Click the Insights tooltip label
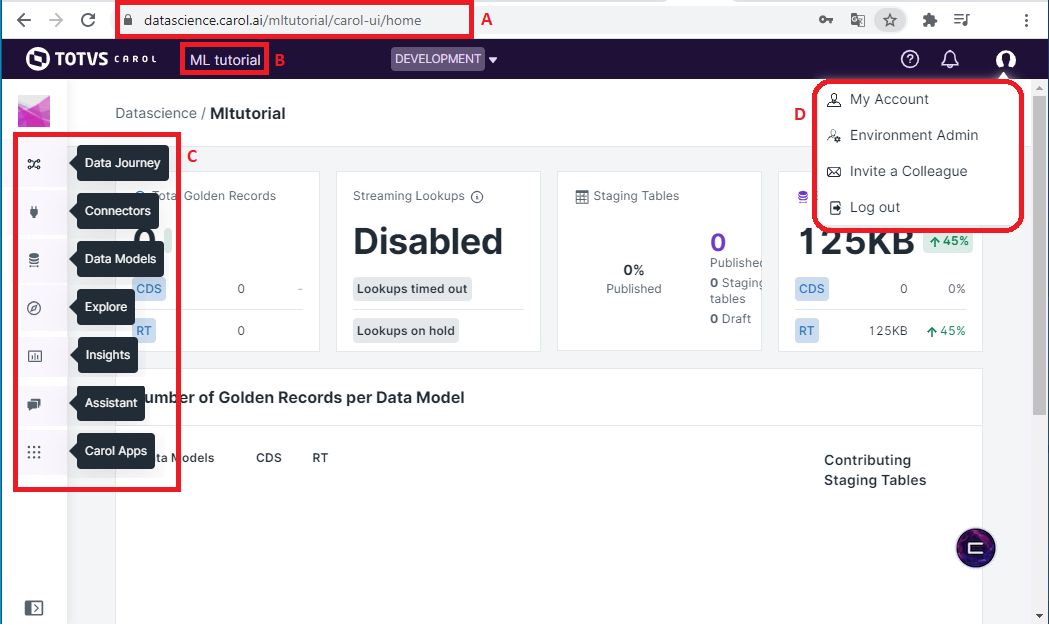 tap(108, 355)
